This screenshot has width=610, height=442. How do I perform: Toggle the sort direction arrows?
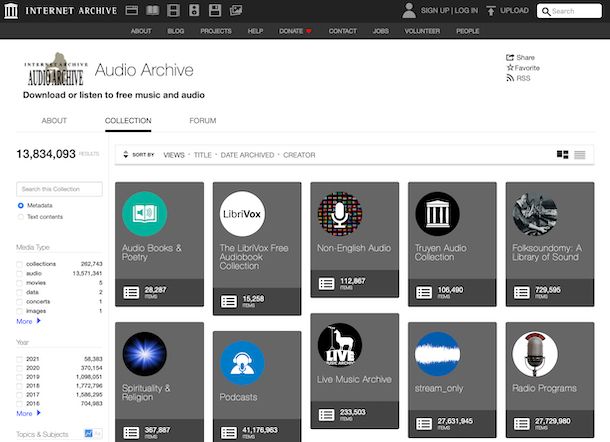pyautogui.click(x=125, y=154)
